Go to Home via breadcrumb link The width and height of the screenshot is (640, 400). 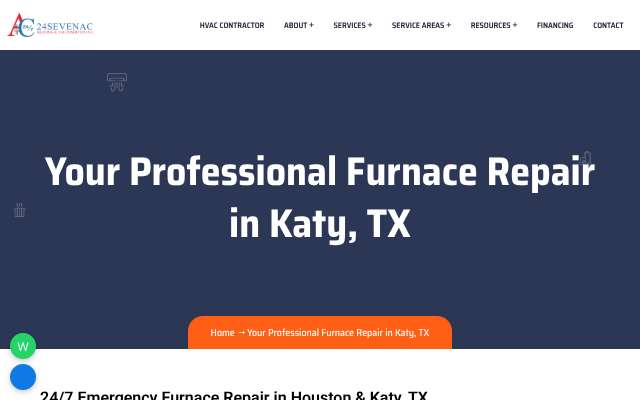222,333
